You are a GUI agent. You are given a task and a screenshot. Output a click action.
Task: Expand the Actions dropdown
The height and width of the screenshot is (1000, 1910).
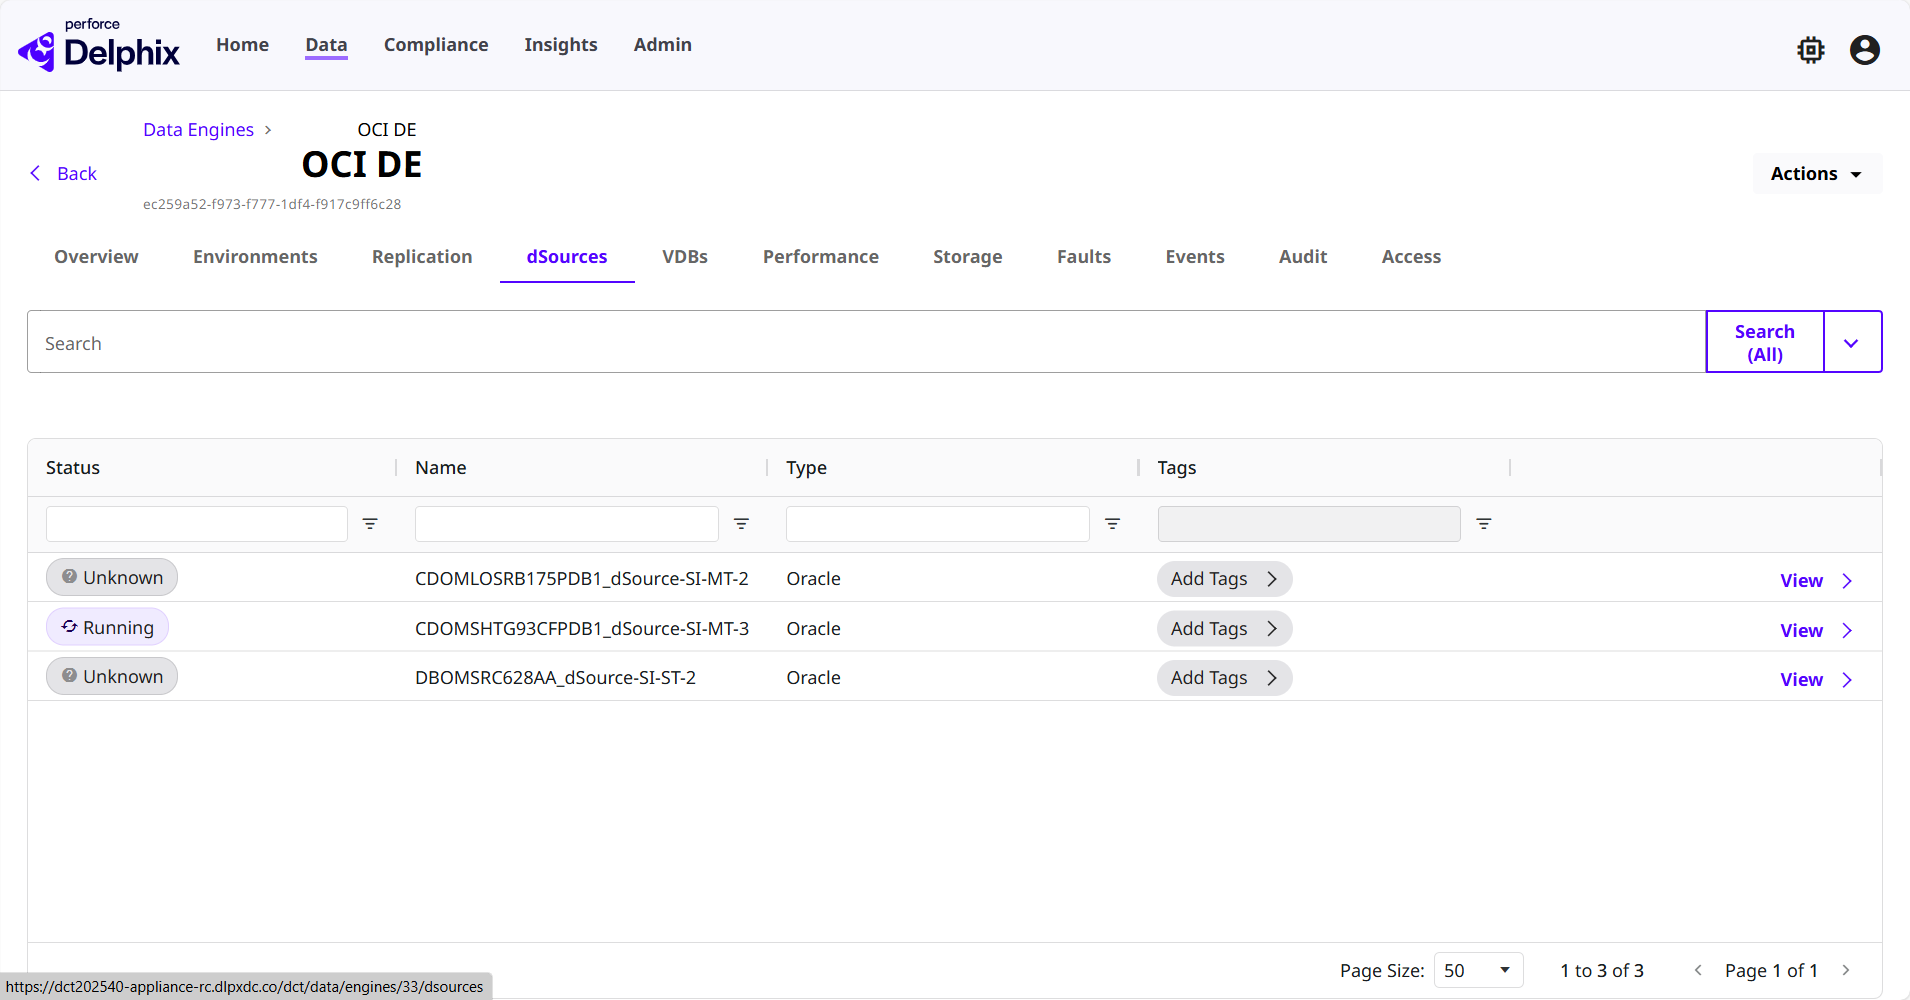point(1817,174)
